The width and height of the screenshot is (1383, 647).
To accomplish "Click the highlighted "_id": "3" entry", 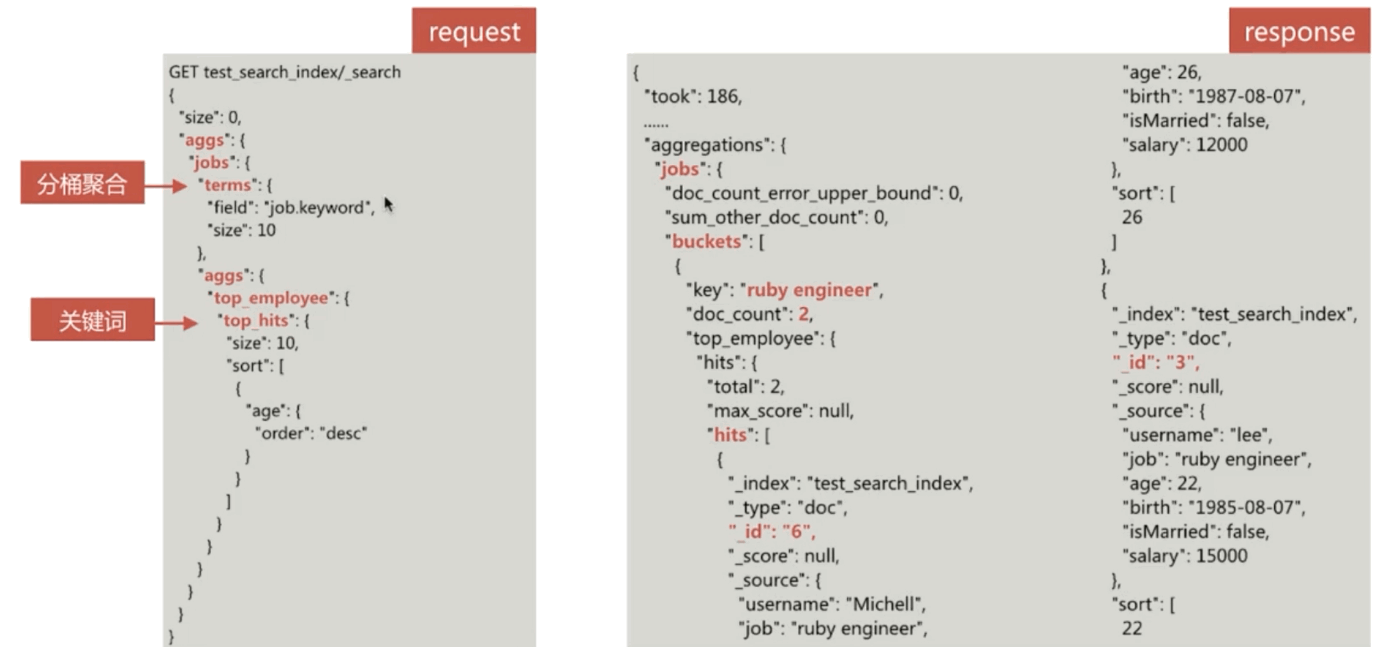I will [x=1155, y=362].
